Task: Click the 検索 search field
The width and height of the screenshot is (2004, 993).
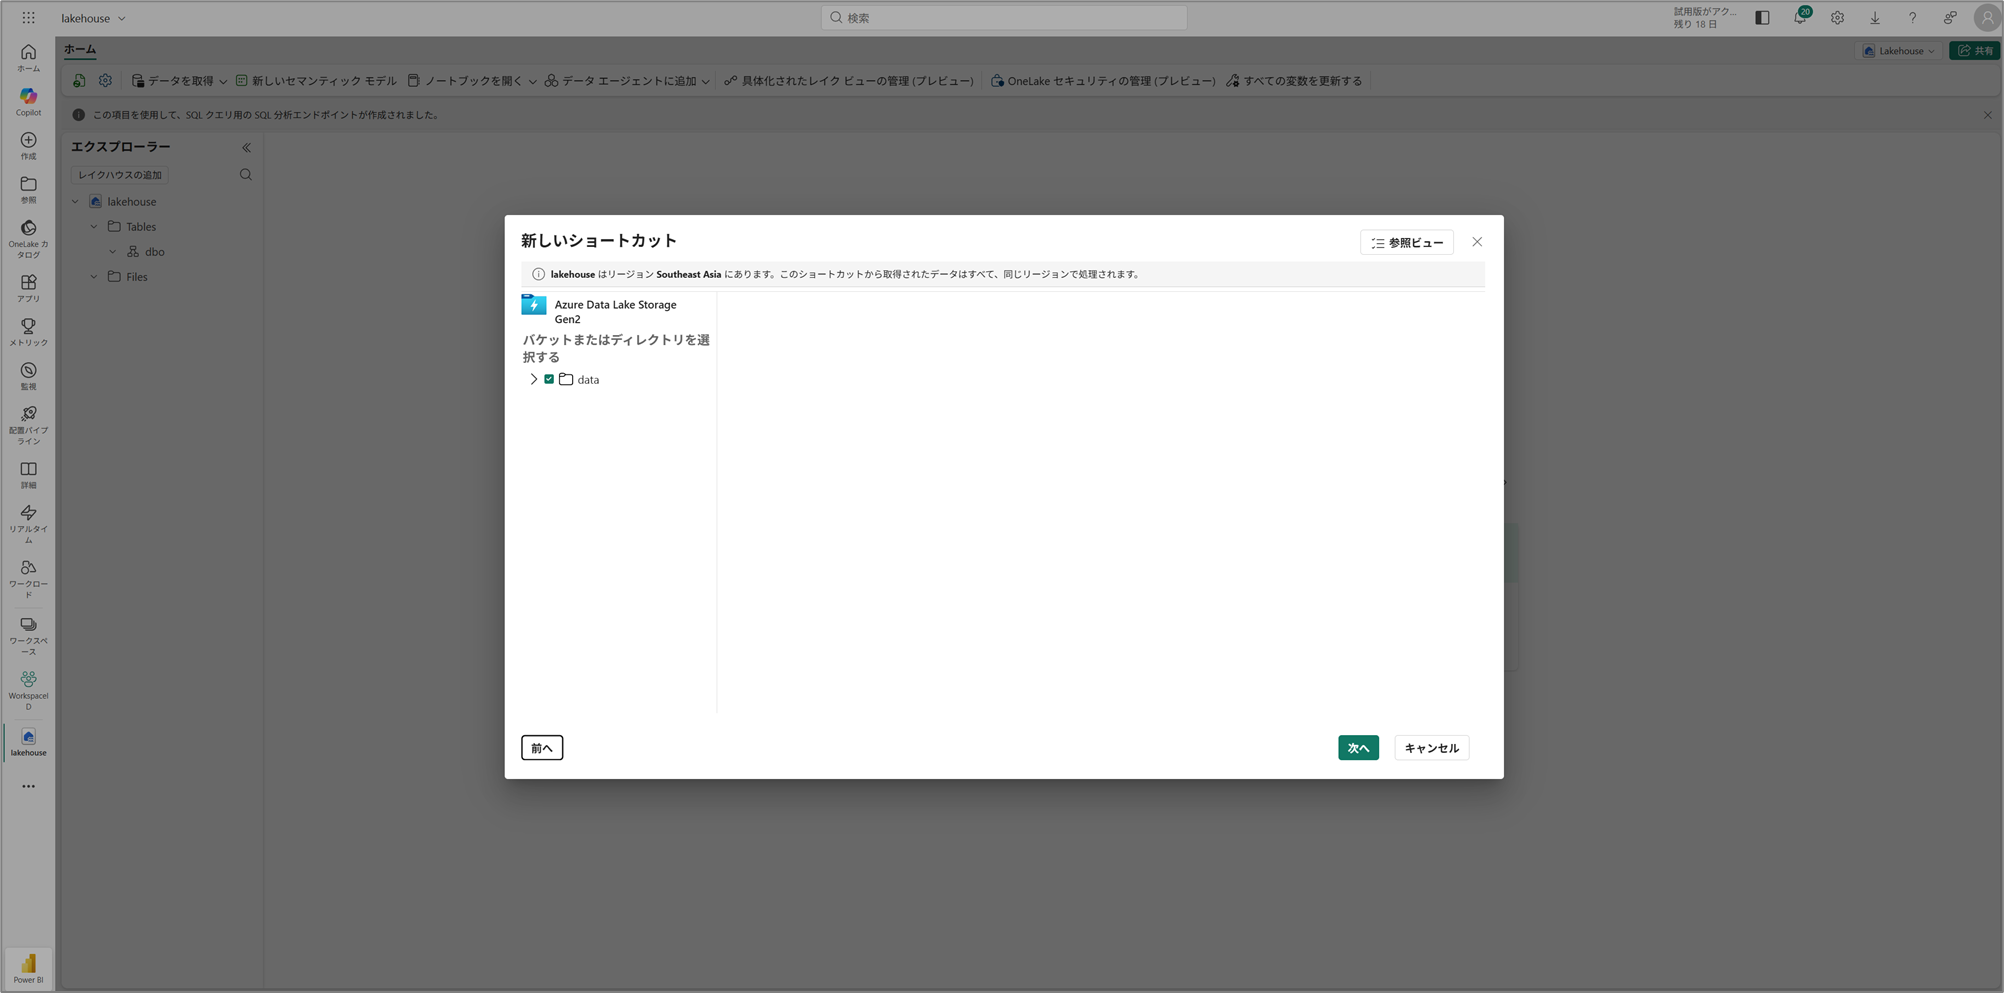Action: [x=1003, y=18]
